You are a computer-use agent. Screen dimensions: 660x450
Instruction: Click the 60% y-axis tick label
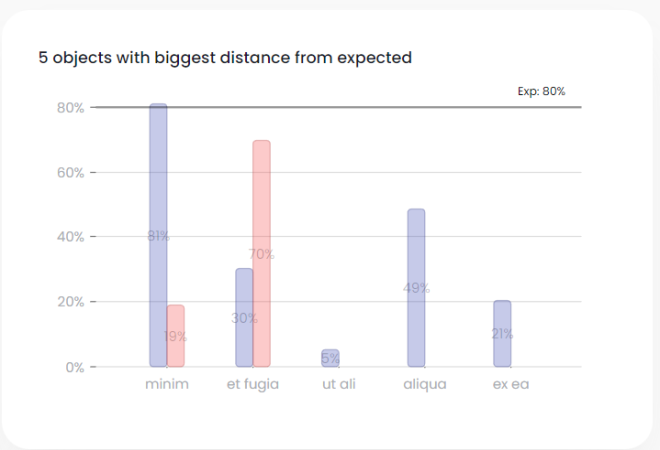pos(70,172)
